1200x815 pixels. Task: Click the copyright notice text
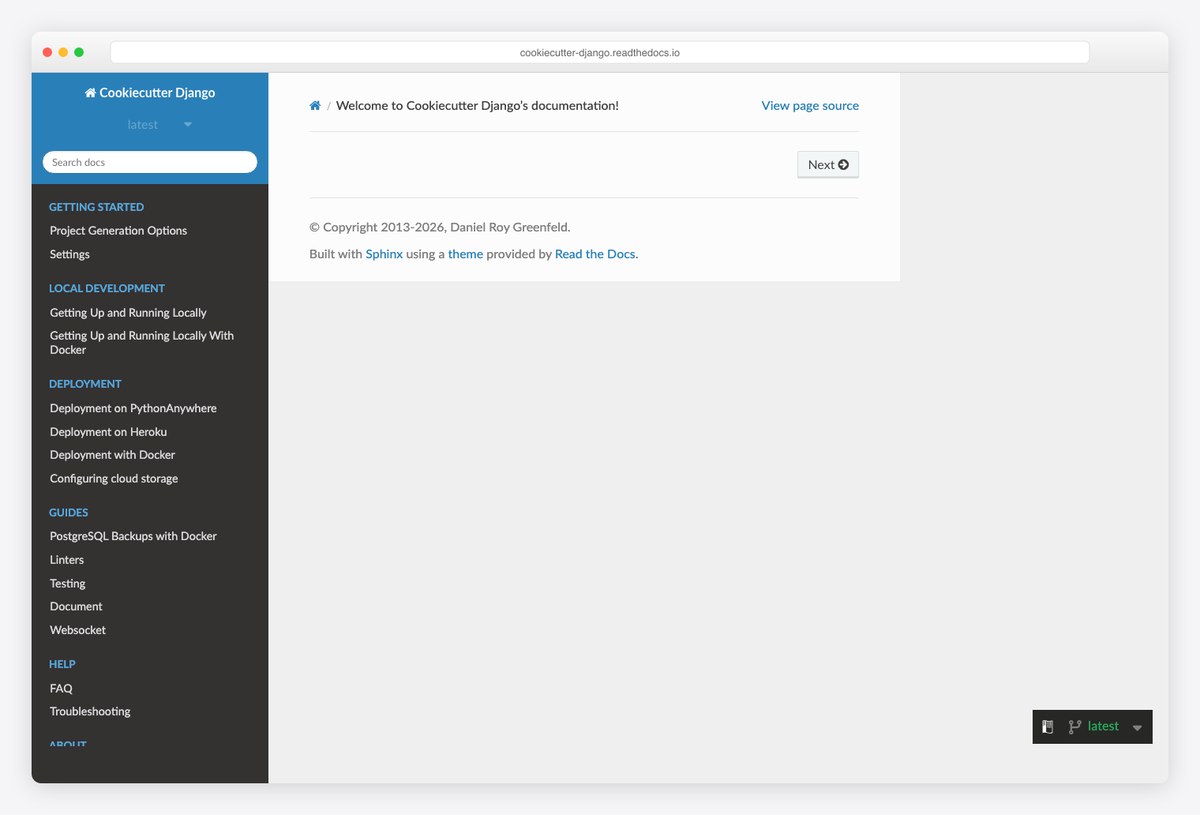(440, 228)
